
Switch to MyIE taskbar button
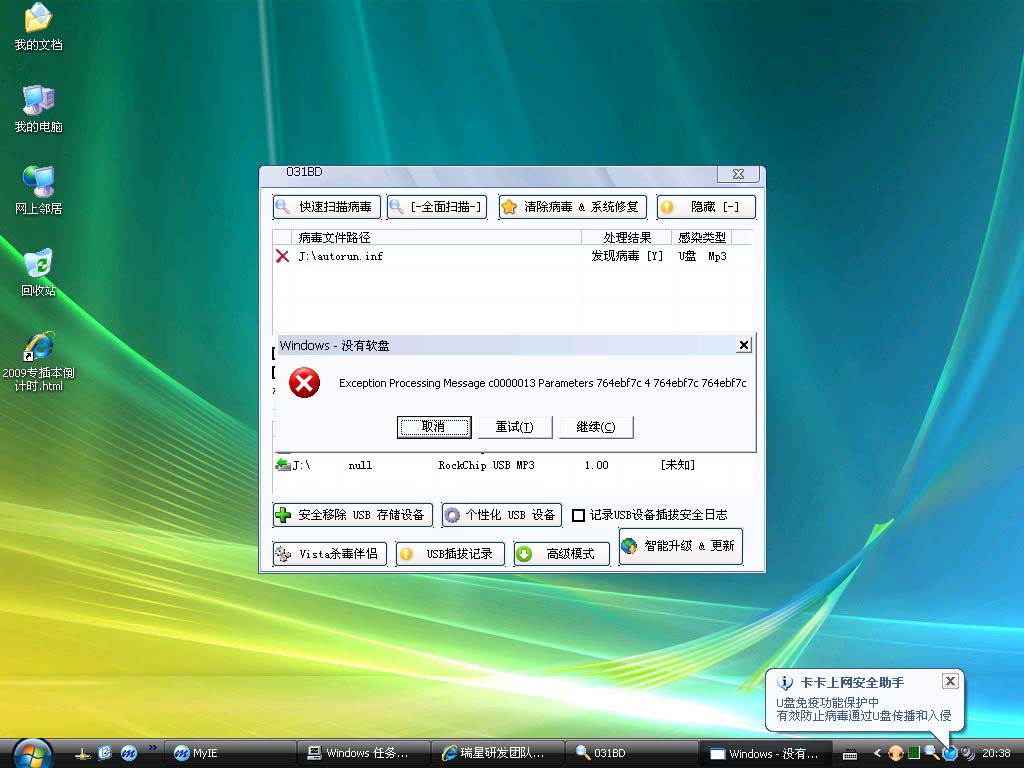point(230,754)
